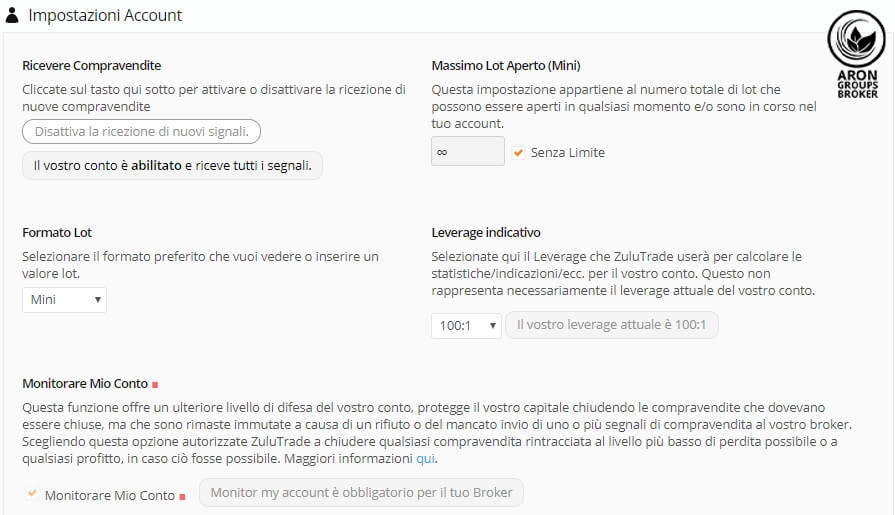Click the arrow of the Mini selector

tap(98, 300)
